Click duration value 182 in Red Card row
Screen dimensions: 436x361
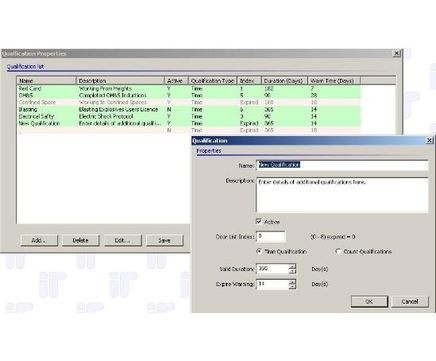pos(269,88)
